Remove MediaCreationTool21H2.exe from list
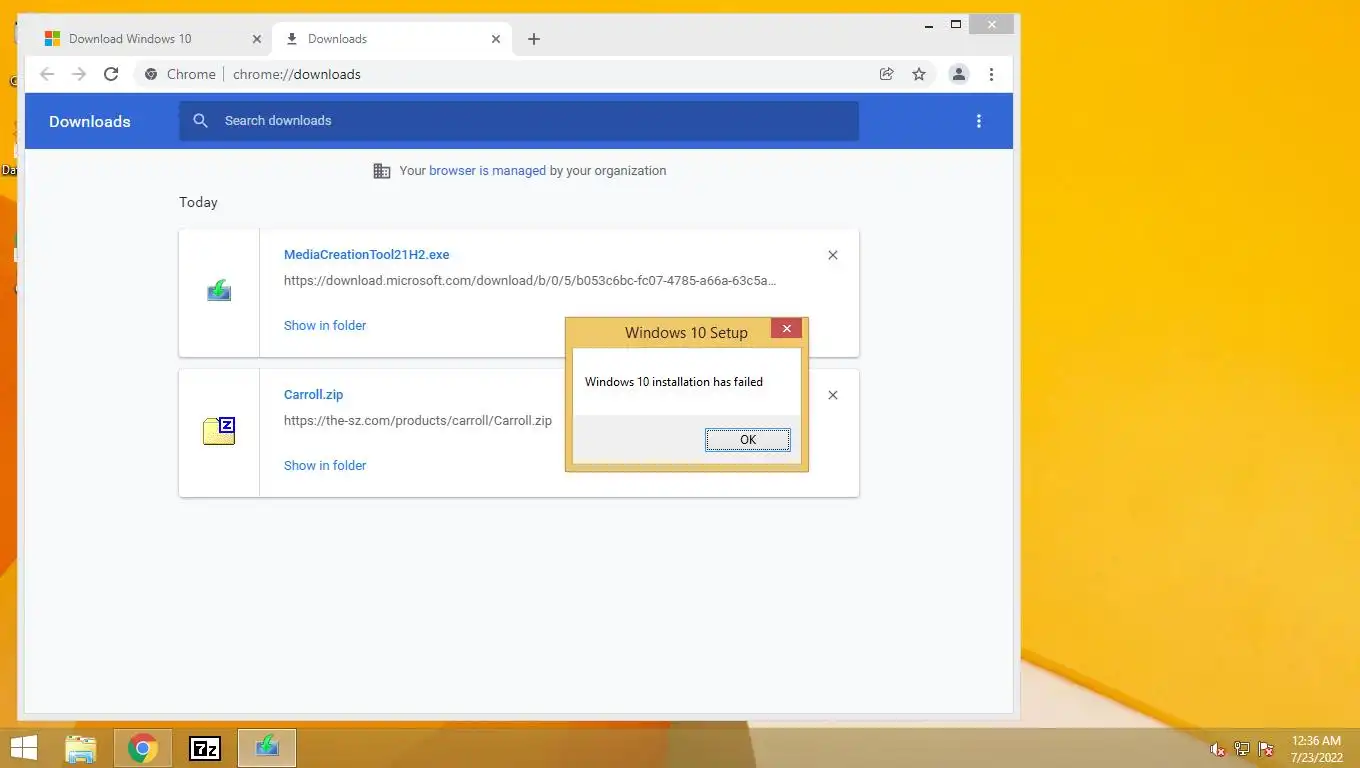Screen dimensions: 1360x768 (833, 255)
